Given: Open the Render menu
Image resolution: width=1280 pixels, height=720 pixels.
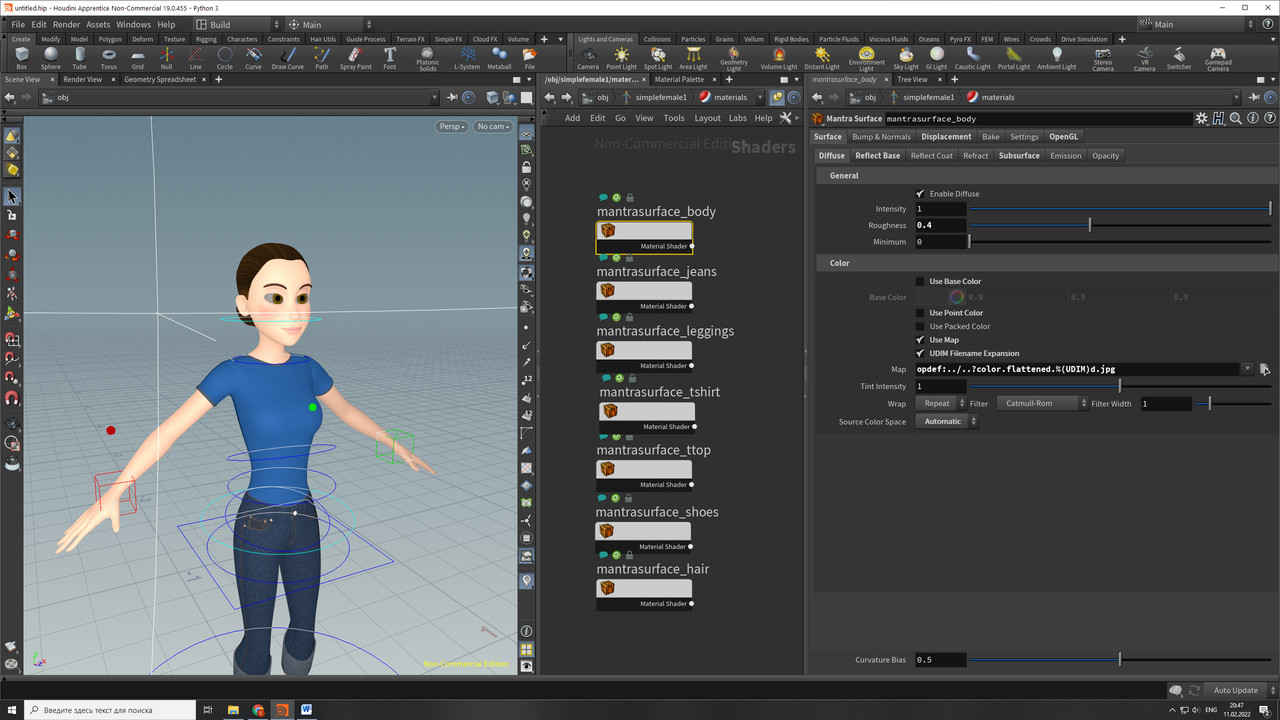Looking at the screenshot, I should pyautogui.click(x=66, y=24).
